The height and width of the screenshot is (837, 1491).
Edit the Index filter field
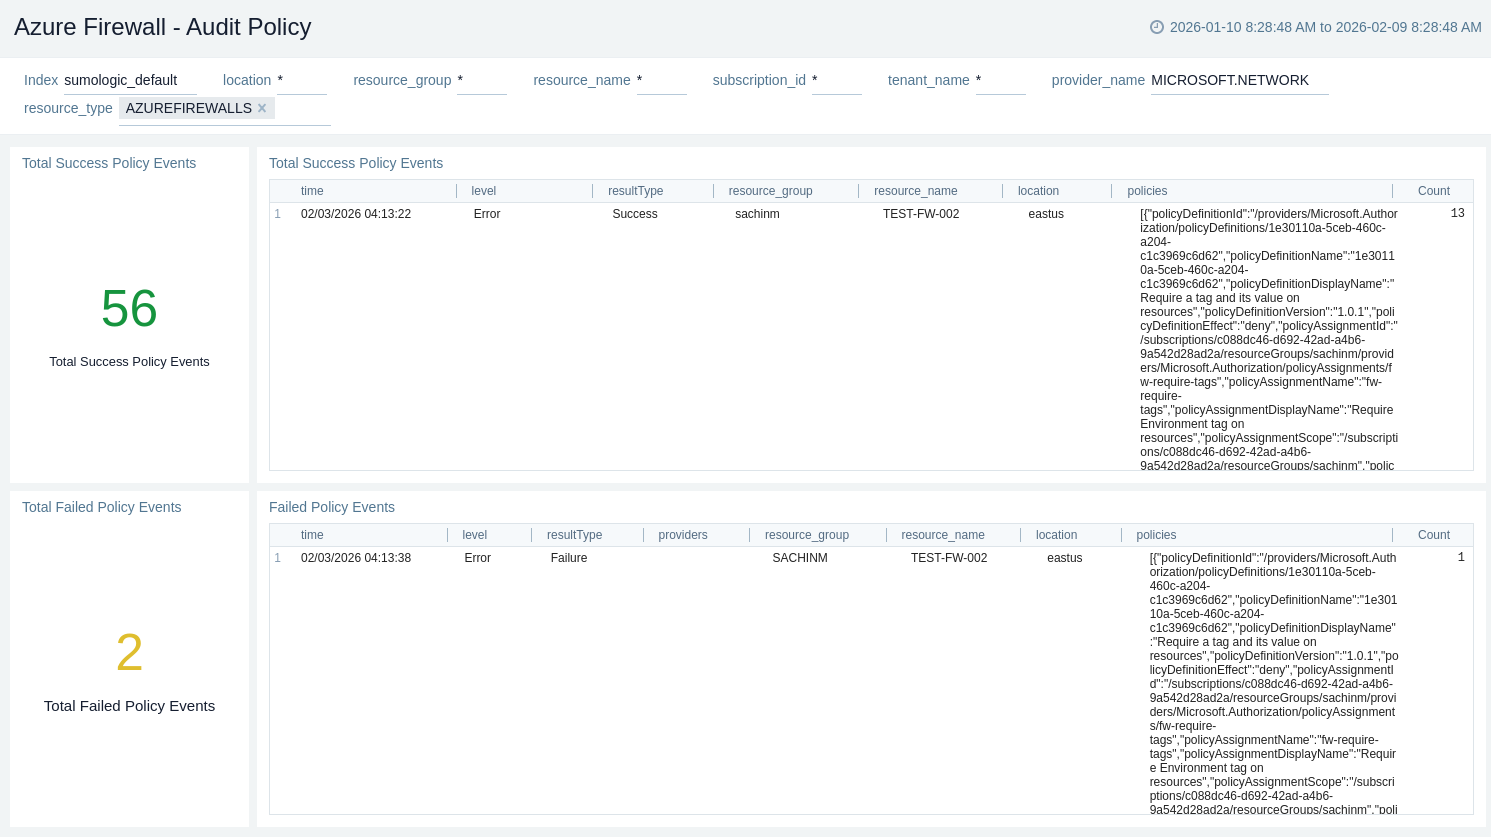(129, 80)
